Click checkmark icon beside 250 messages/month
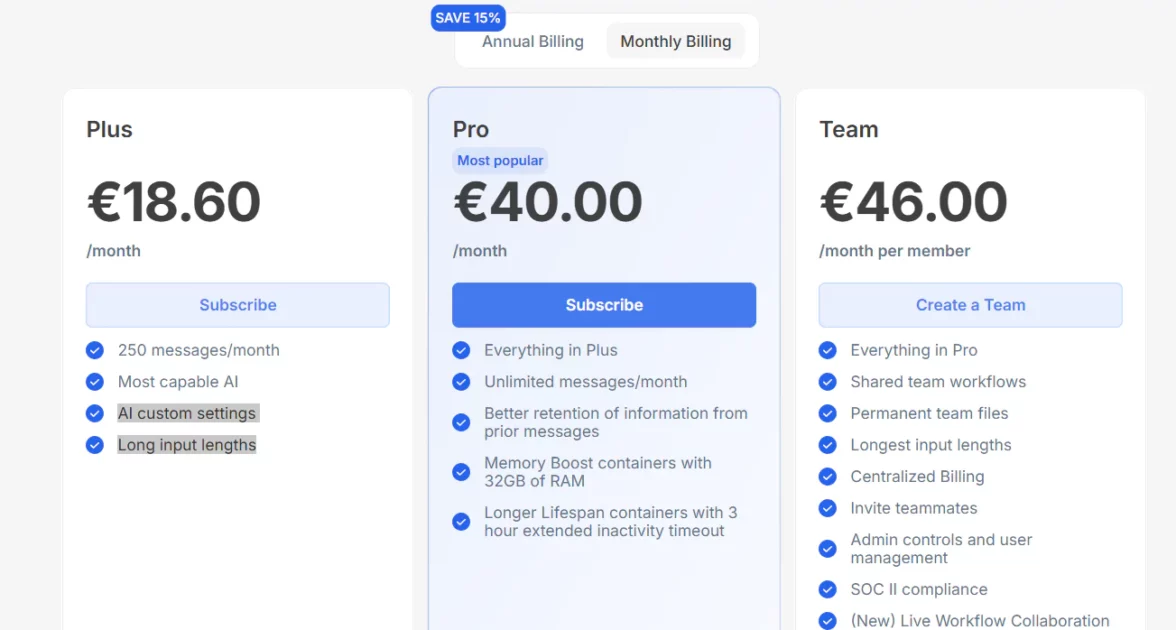Screen dimensions: 1176x630 95,350
